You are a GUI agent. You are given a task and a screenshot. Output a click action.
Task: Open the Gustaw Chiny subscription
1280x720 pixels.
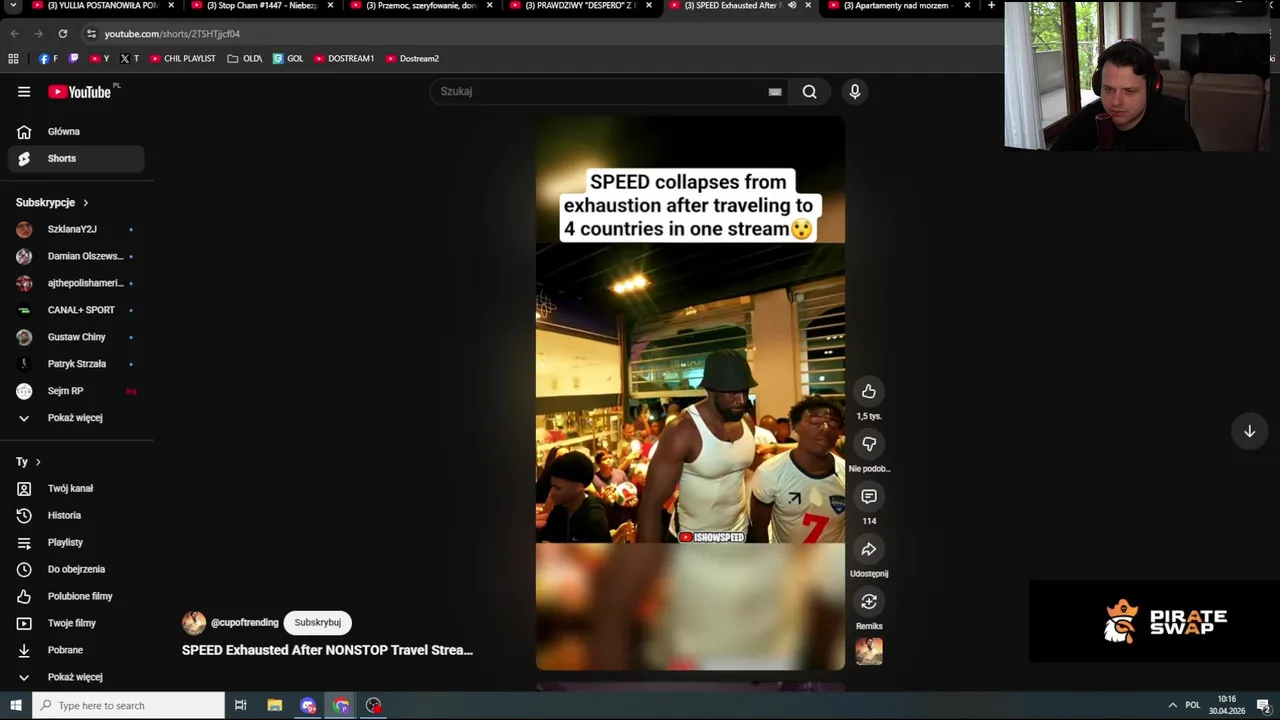[76, 337]
